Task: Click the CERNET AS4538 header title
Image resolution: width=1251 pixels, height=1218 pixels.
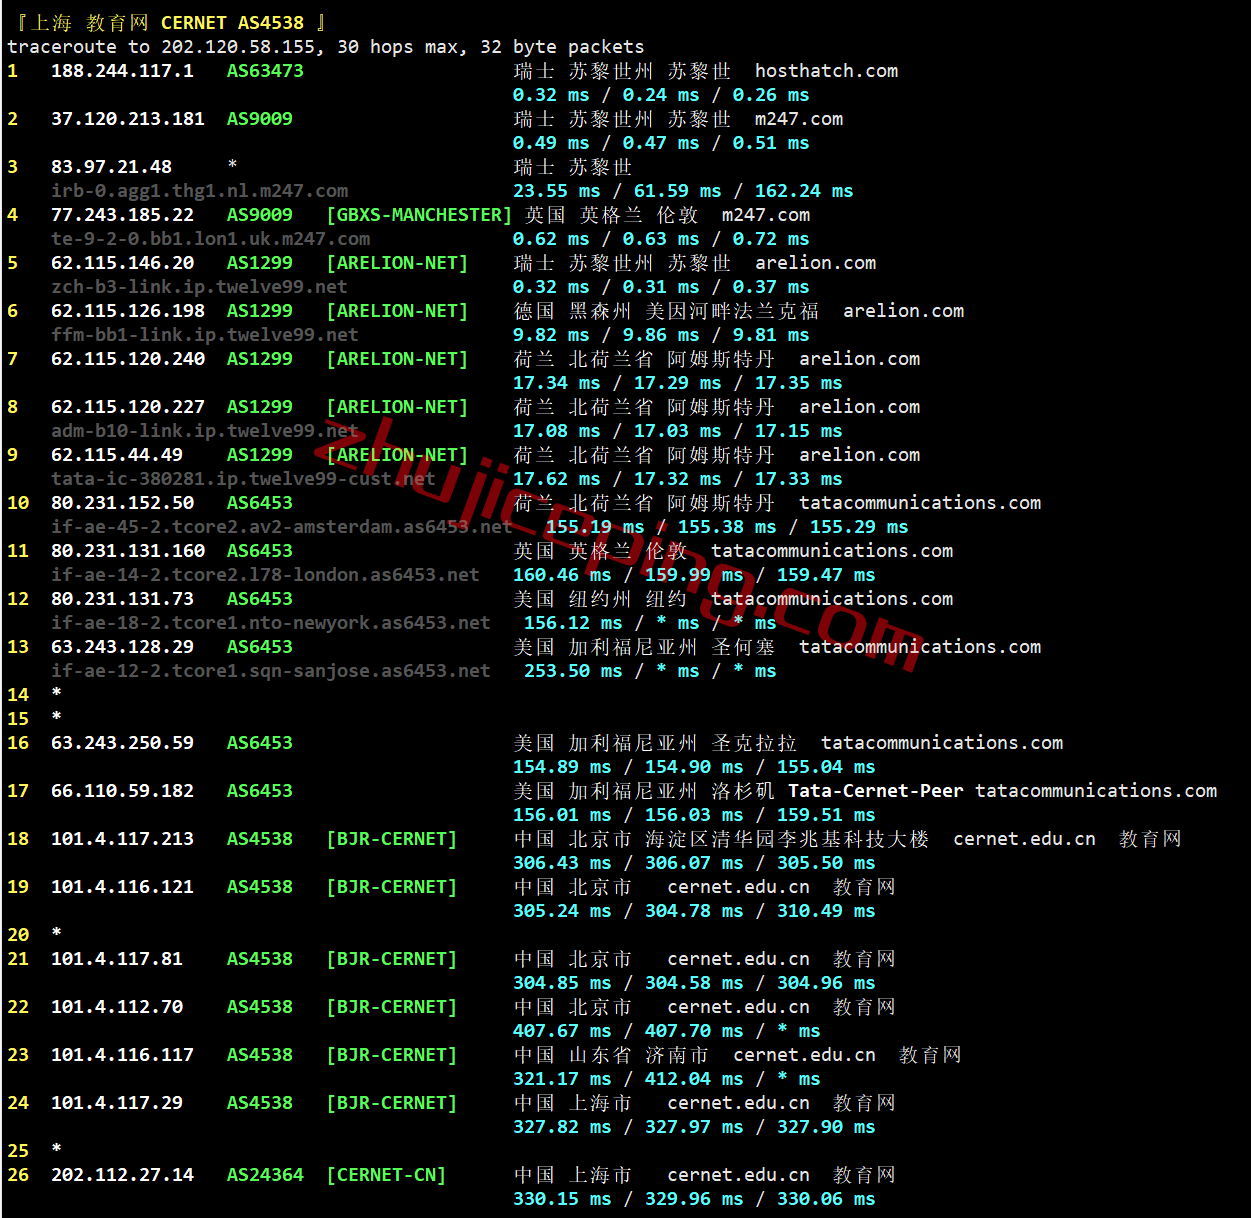Action: pyautogui.click(x=232, y=23)
